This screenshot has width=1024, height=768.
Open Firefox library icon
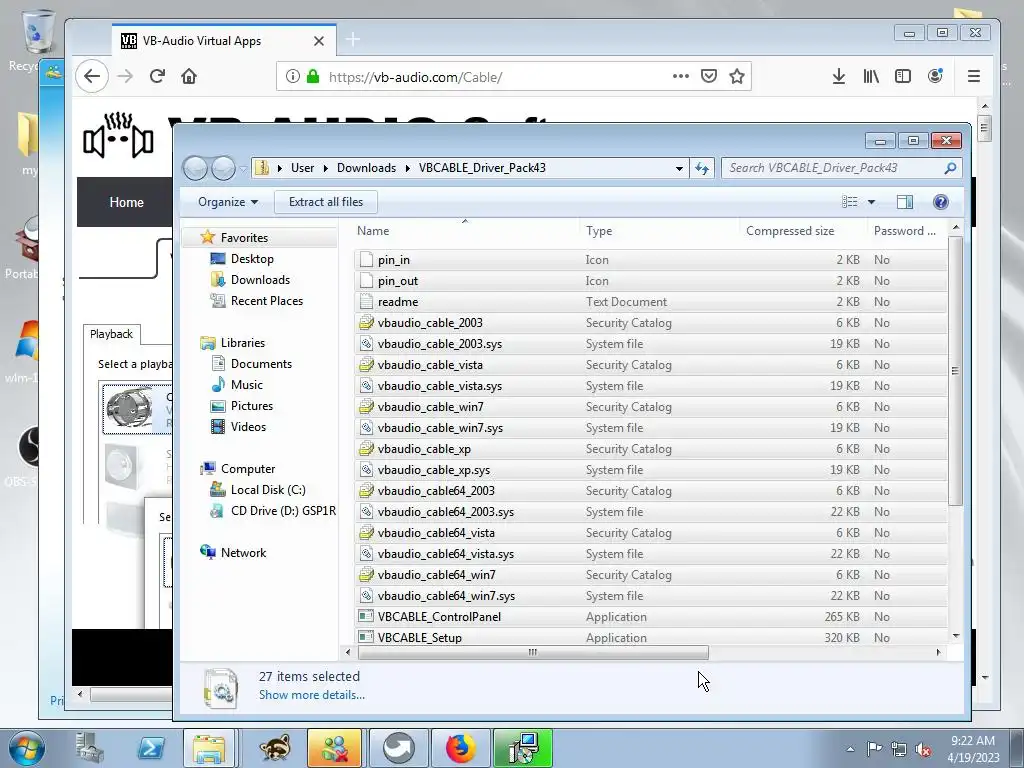click(871, 76)
